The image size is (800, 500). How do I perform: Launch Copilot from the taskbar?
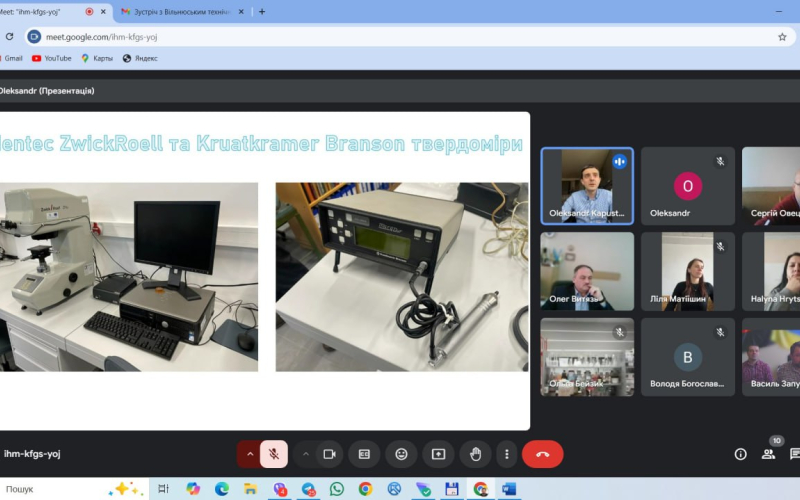(193, 489)
